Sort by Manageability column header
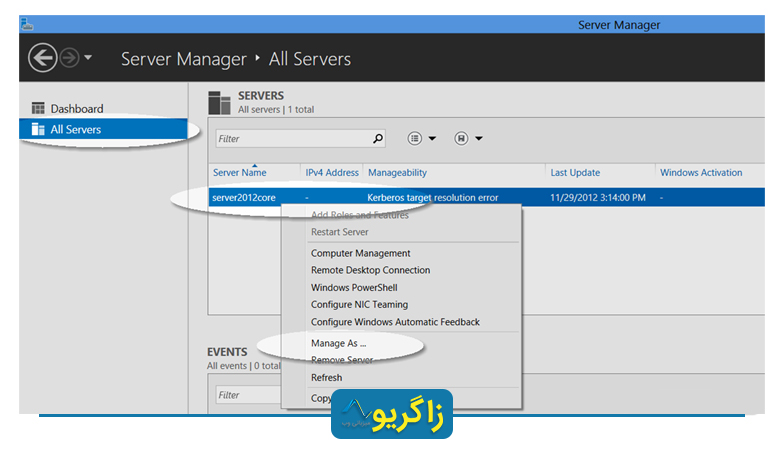The image size is (784, 450). [398, 172]
